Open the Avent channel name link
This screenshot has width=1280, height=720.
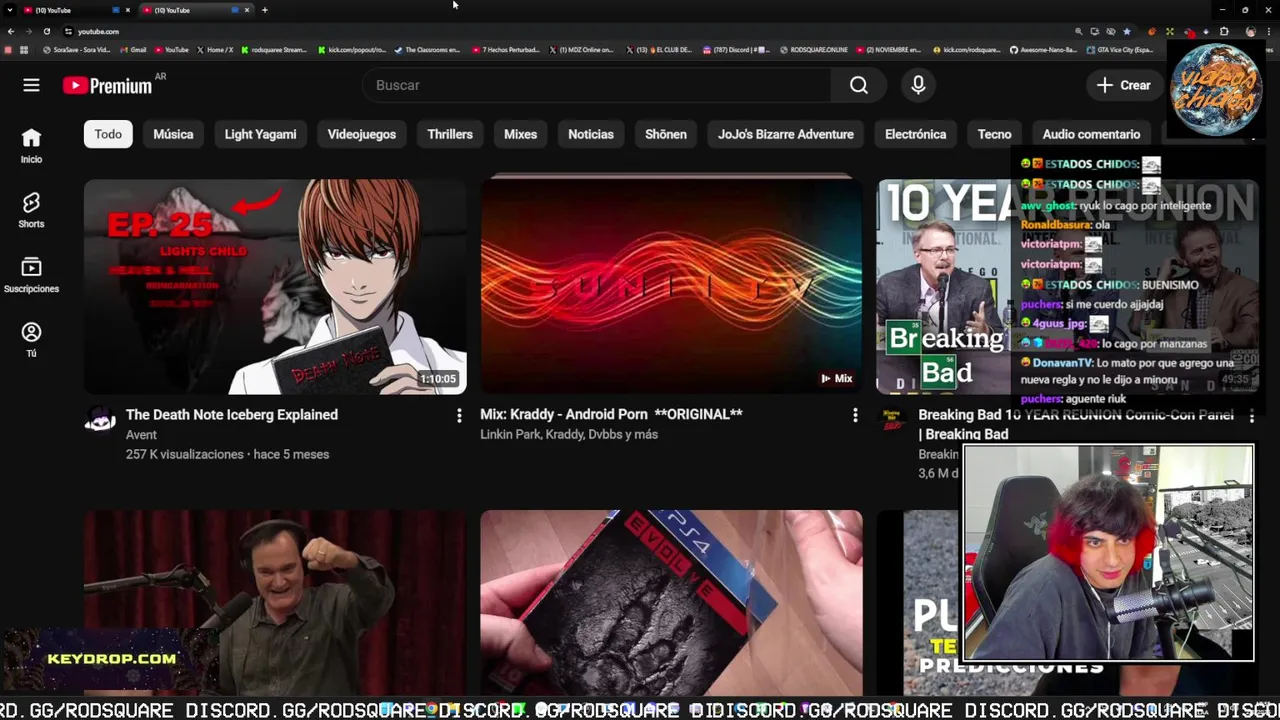click(141, 435)
